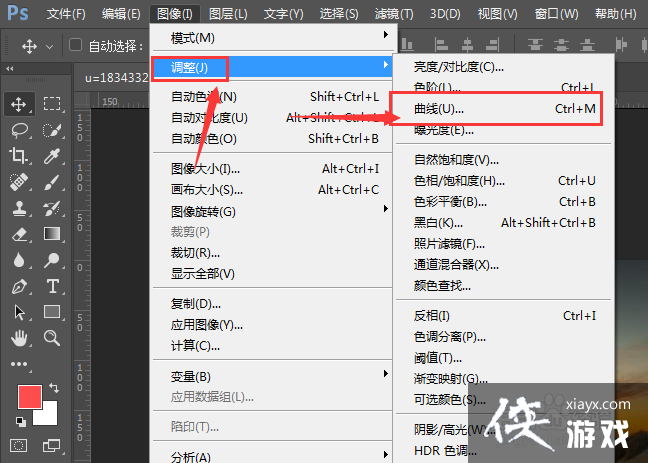The height and width of the screenshot is (463, 648).
Task: Select the Zoom magnifier tool
Action: point(52,338)
